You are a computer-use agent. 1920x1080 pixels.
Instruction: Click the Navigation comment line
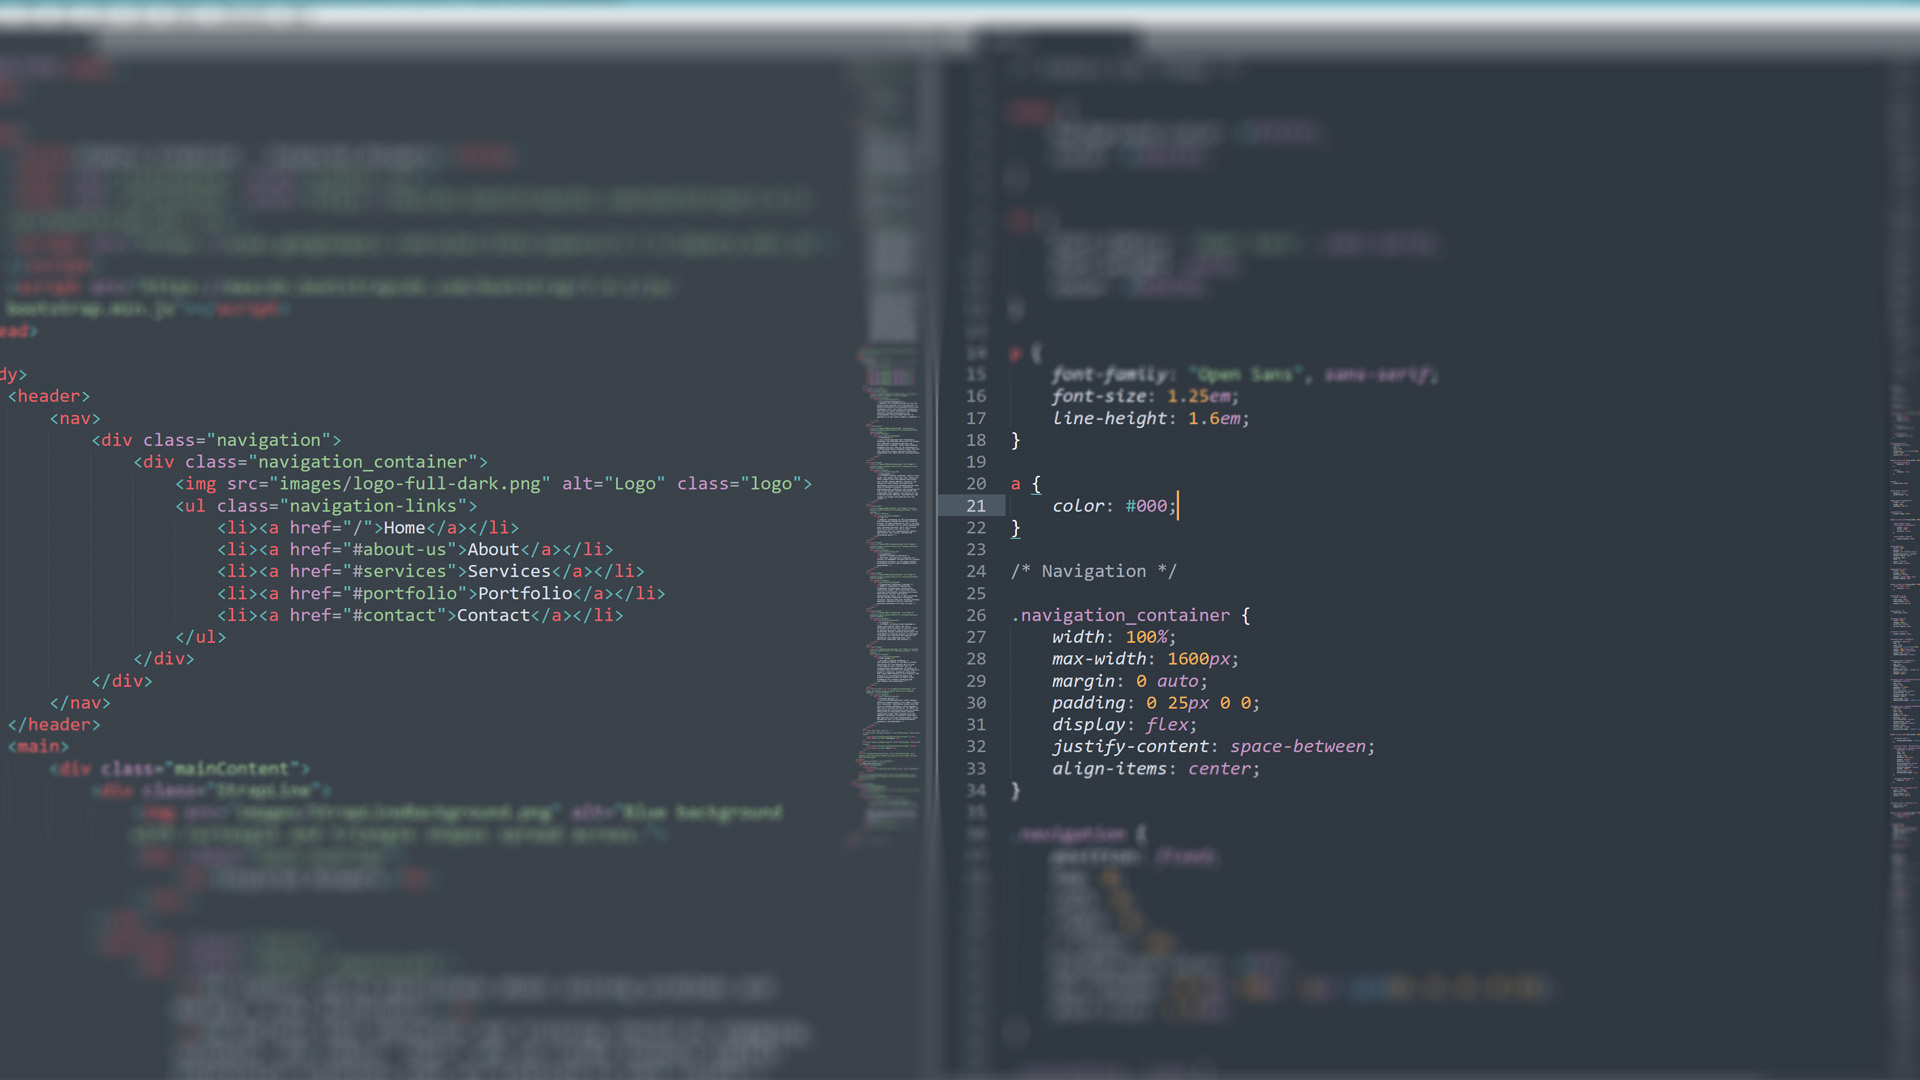pyautogui.click(x=1093, y=571)
